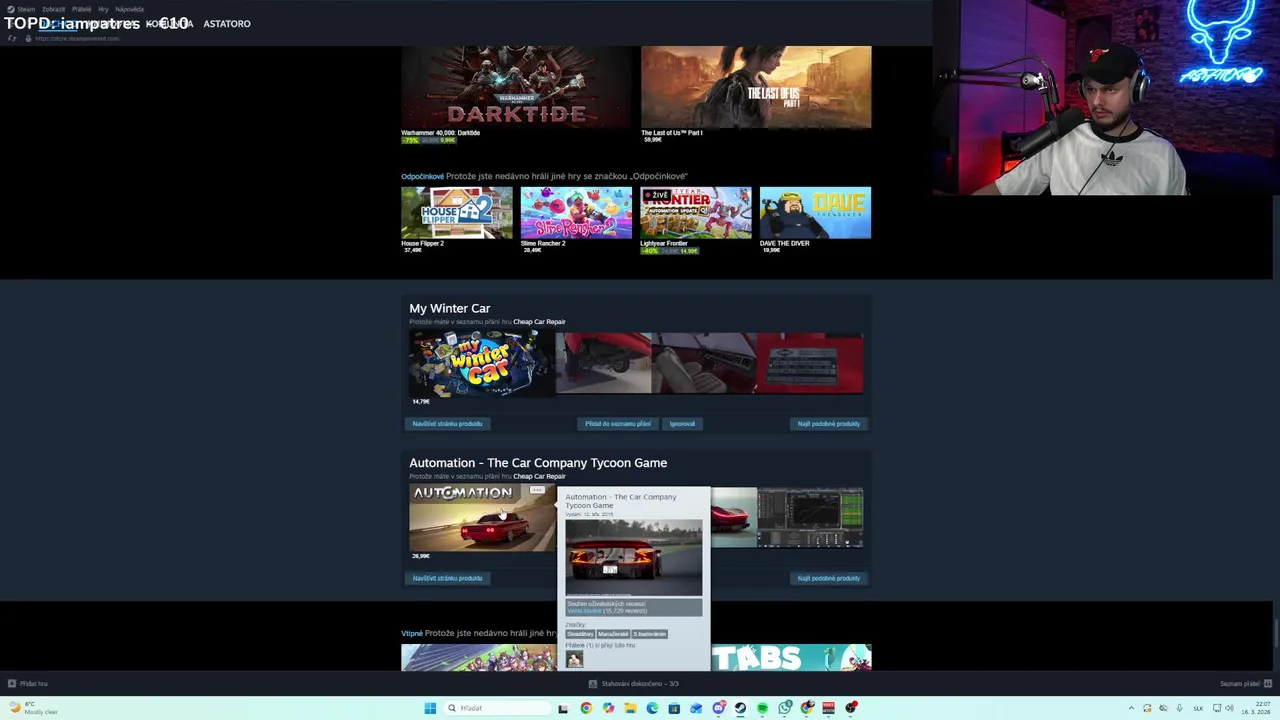1280x720 pixels.
Task: Click the SLK keyboard language indicator
Action: tap(1198, 708)
